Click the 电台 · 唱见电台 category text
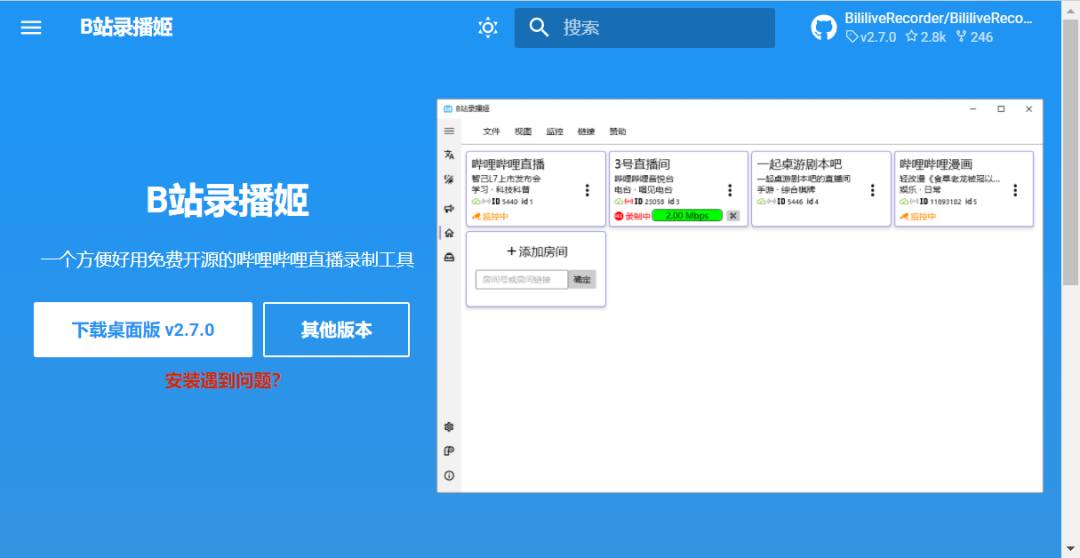Image resolution: width=1080 pixels, height=558 pixels. pyautogui.click(x=643, y=189)
